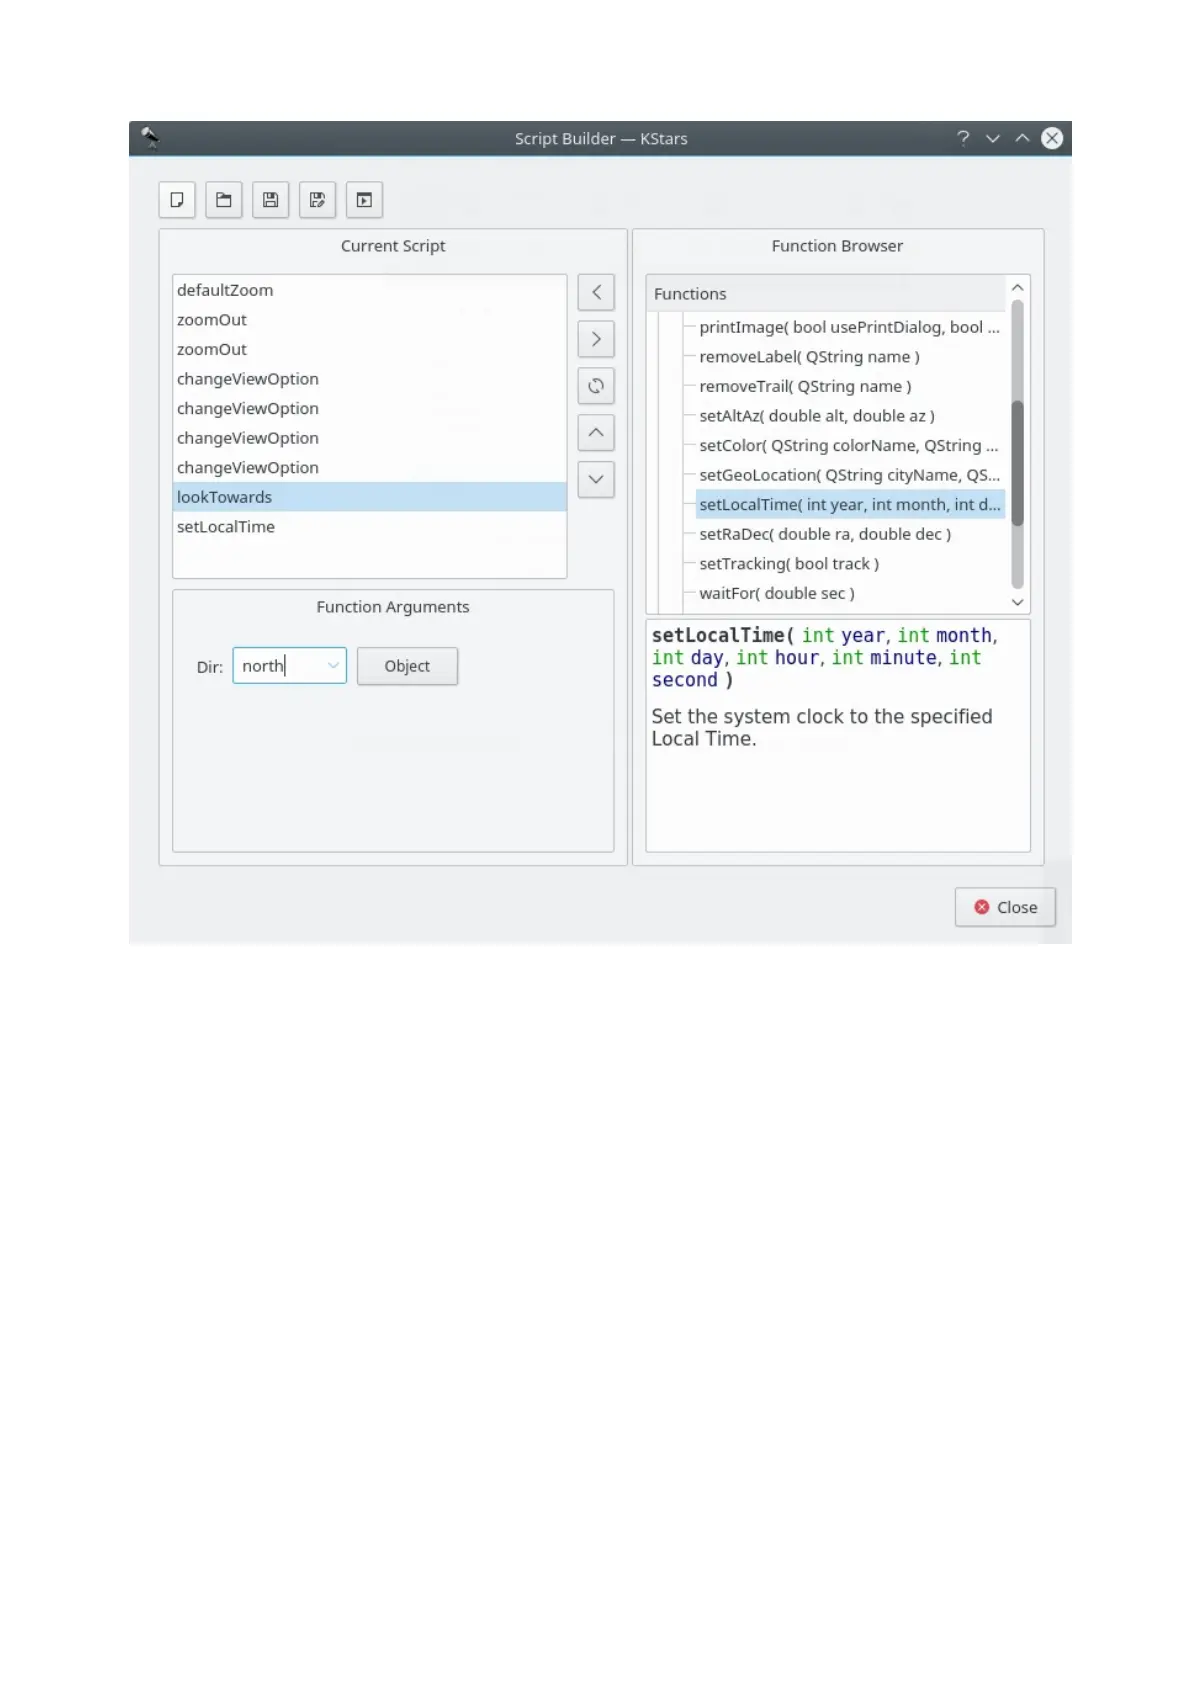The width and height of the screenshot is (1191, 1684).
Task: Select setAltAz function in the tree
Action: pyautogui.click(x=817, y=416)
